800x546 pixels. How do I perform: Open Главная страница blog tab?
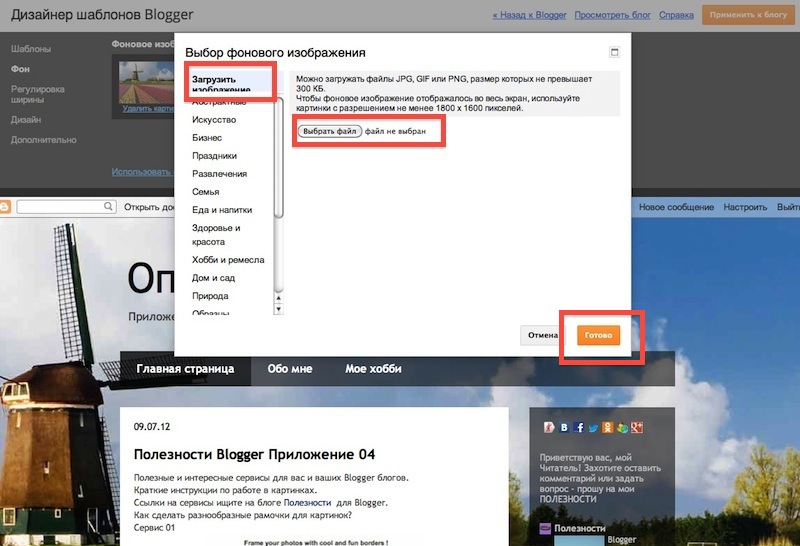tap(185, 368)
